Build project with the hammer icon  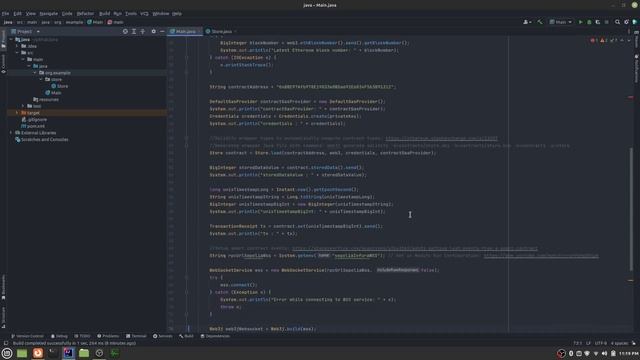(x=540, y=22)
